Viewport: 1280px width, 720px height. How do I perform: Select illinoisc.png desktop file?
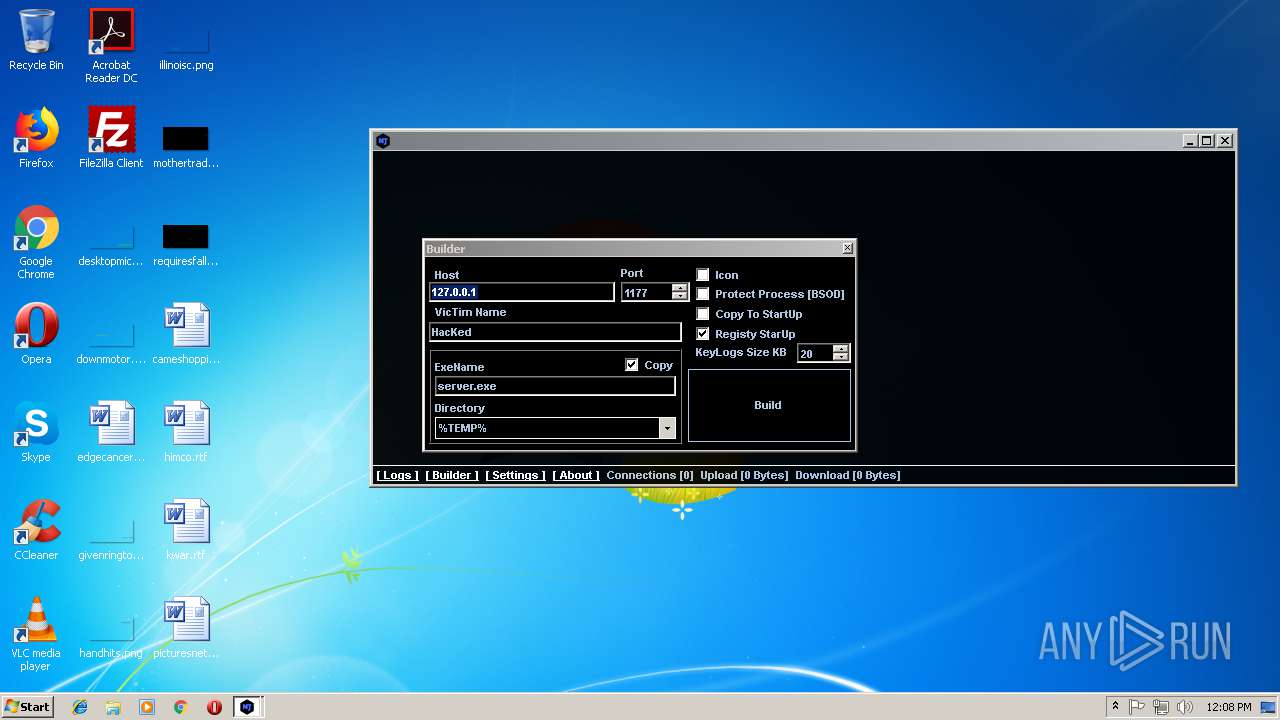coord(186,46)
